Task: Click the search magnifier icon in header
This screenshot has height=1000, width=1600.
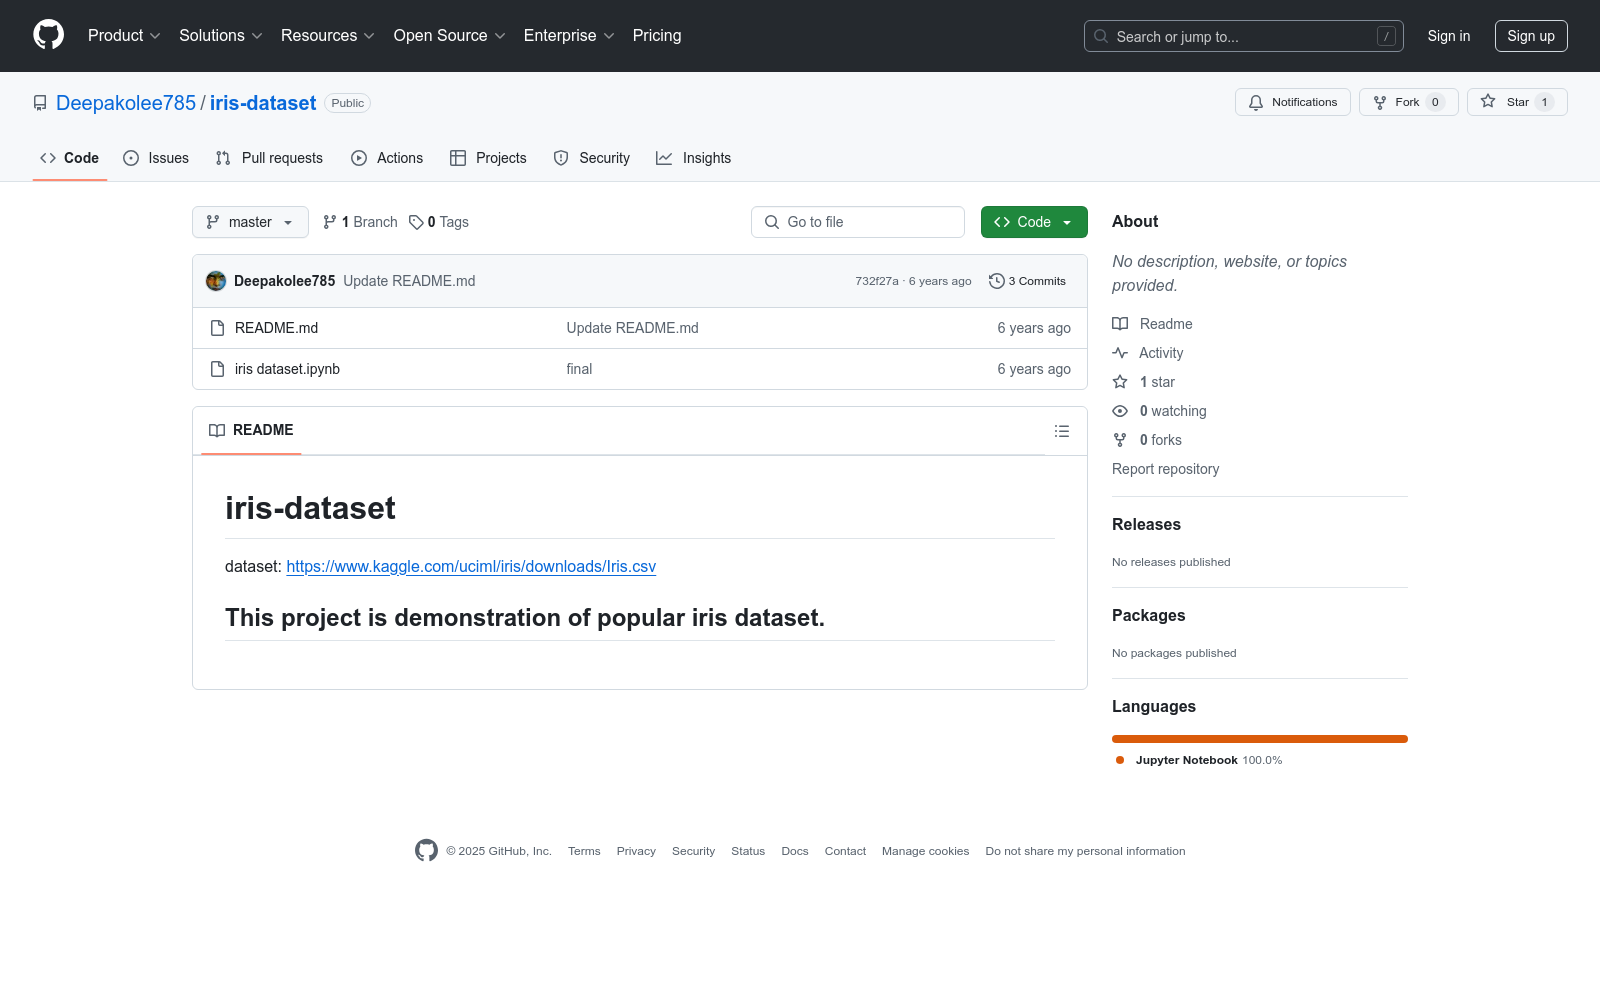Action: [x=1101, y=36]
